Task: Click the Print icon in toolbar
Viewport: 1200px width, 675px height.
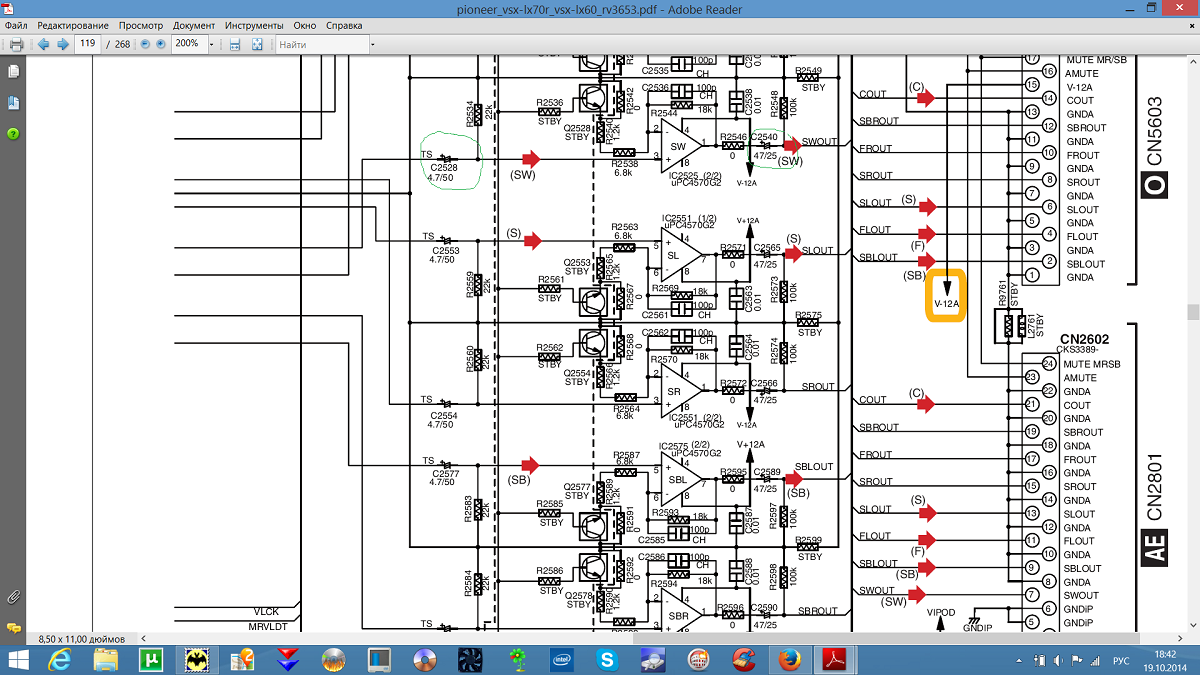Action: tap(16, 45)
